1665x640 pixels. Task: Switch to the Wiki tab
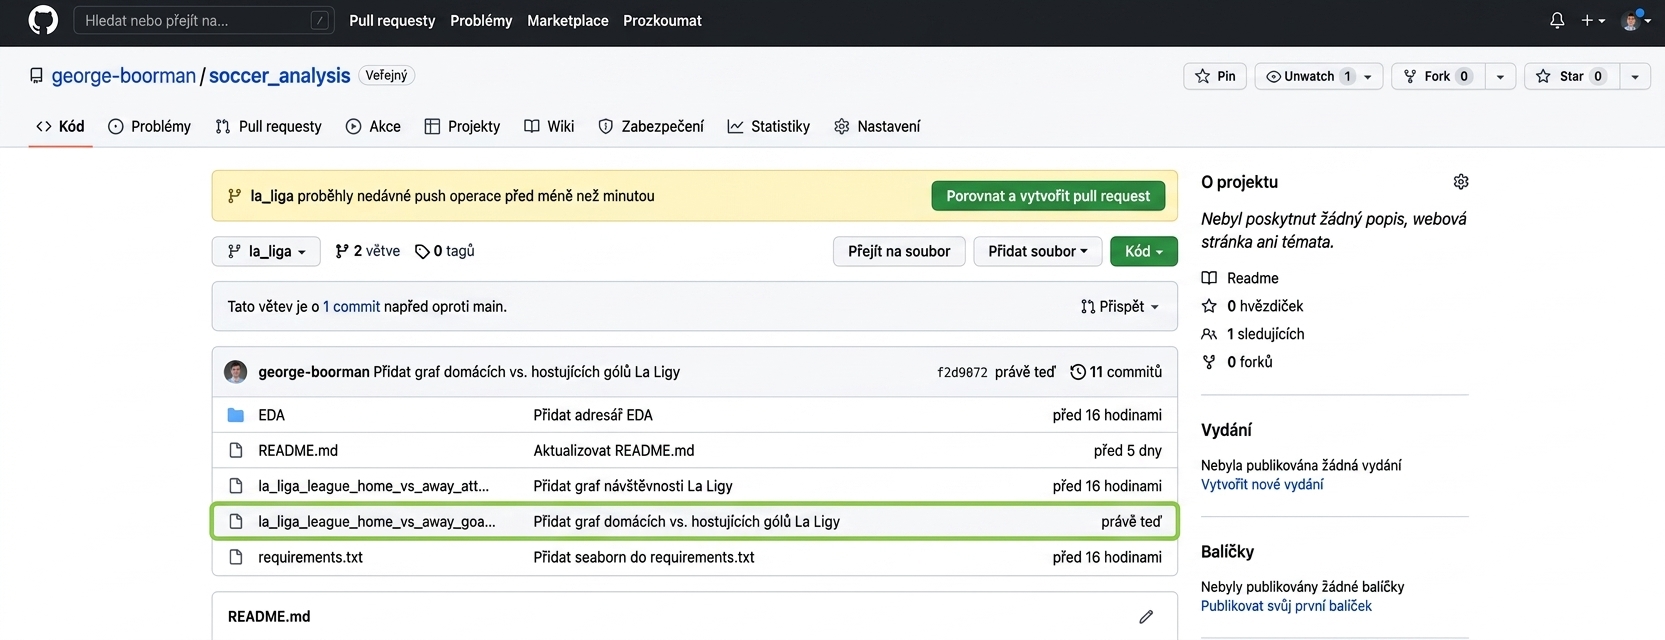(549, 126)
